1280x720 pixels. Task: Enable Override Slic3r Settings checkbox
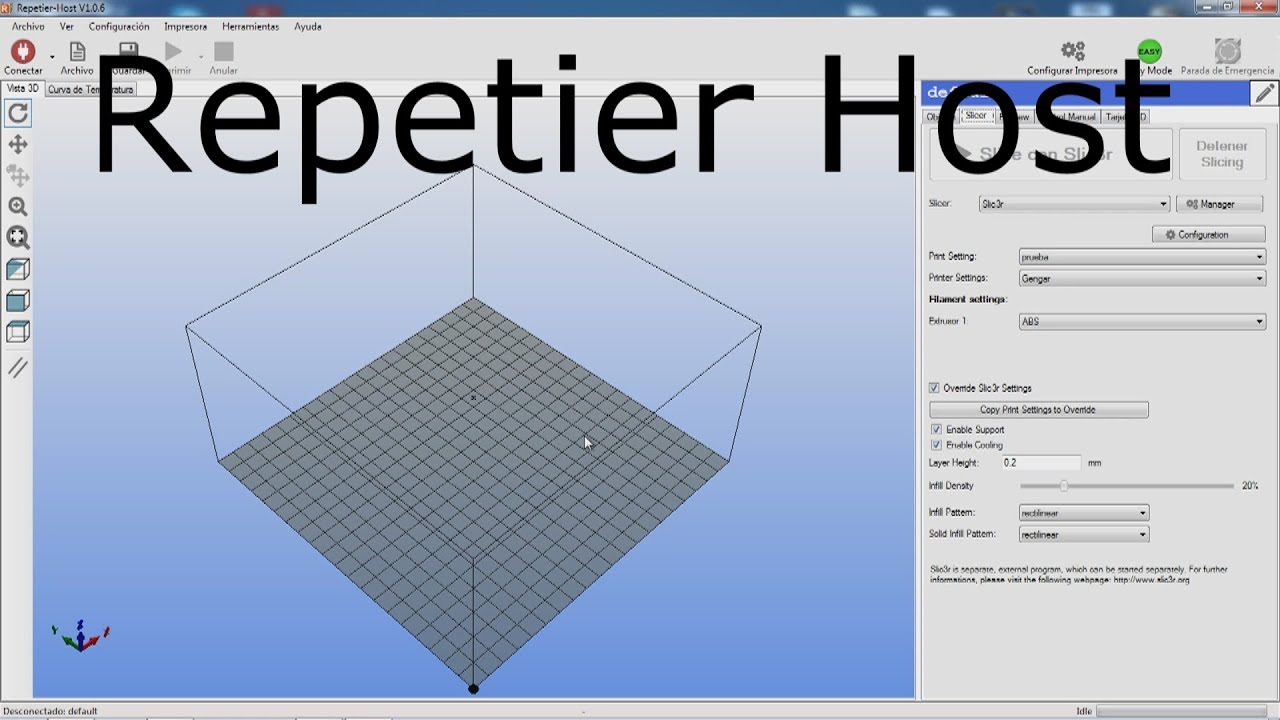pyautogui.click(x=934, y=388)
